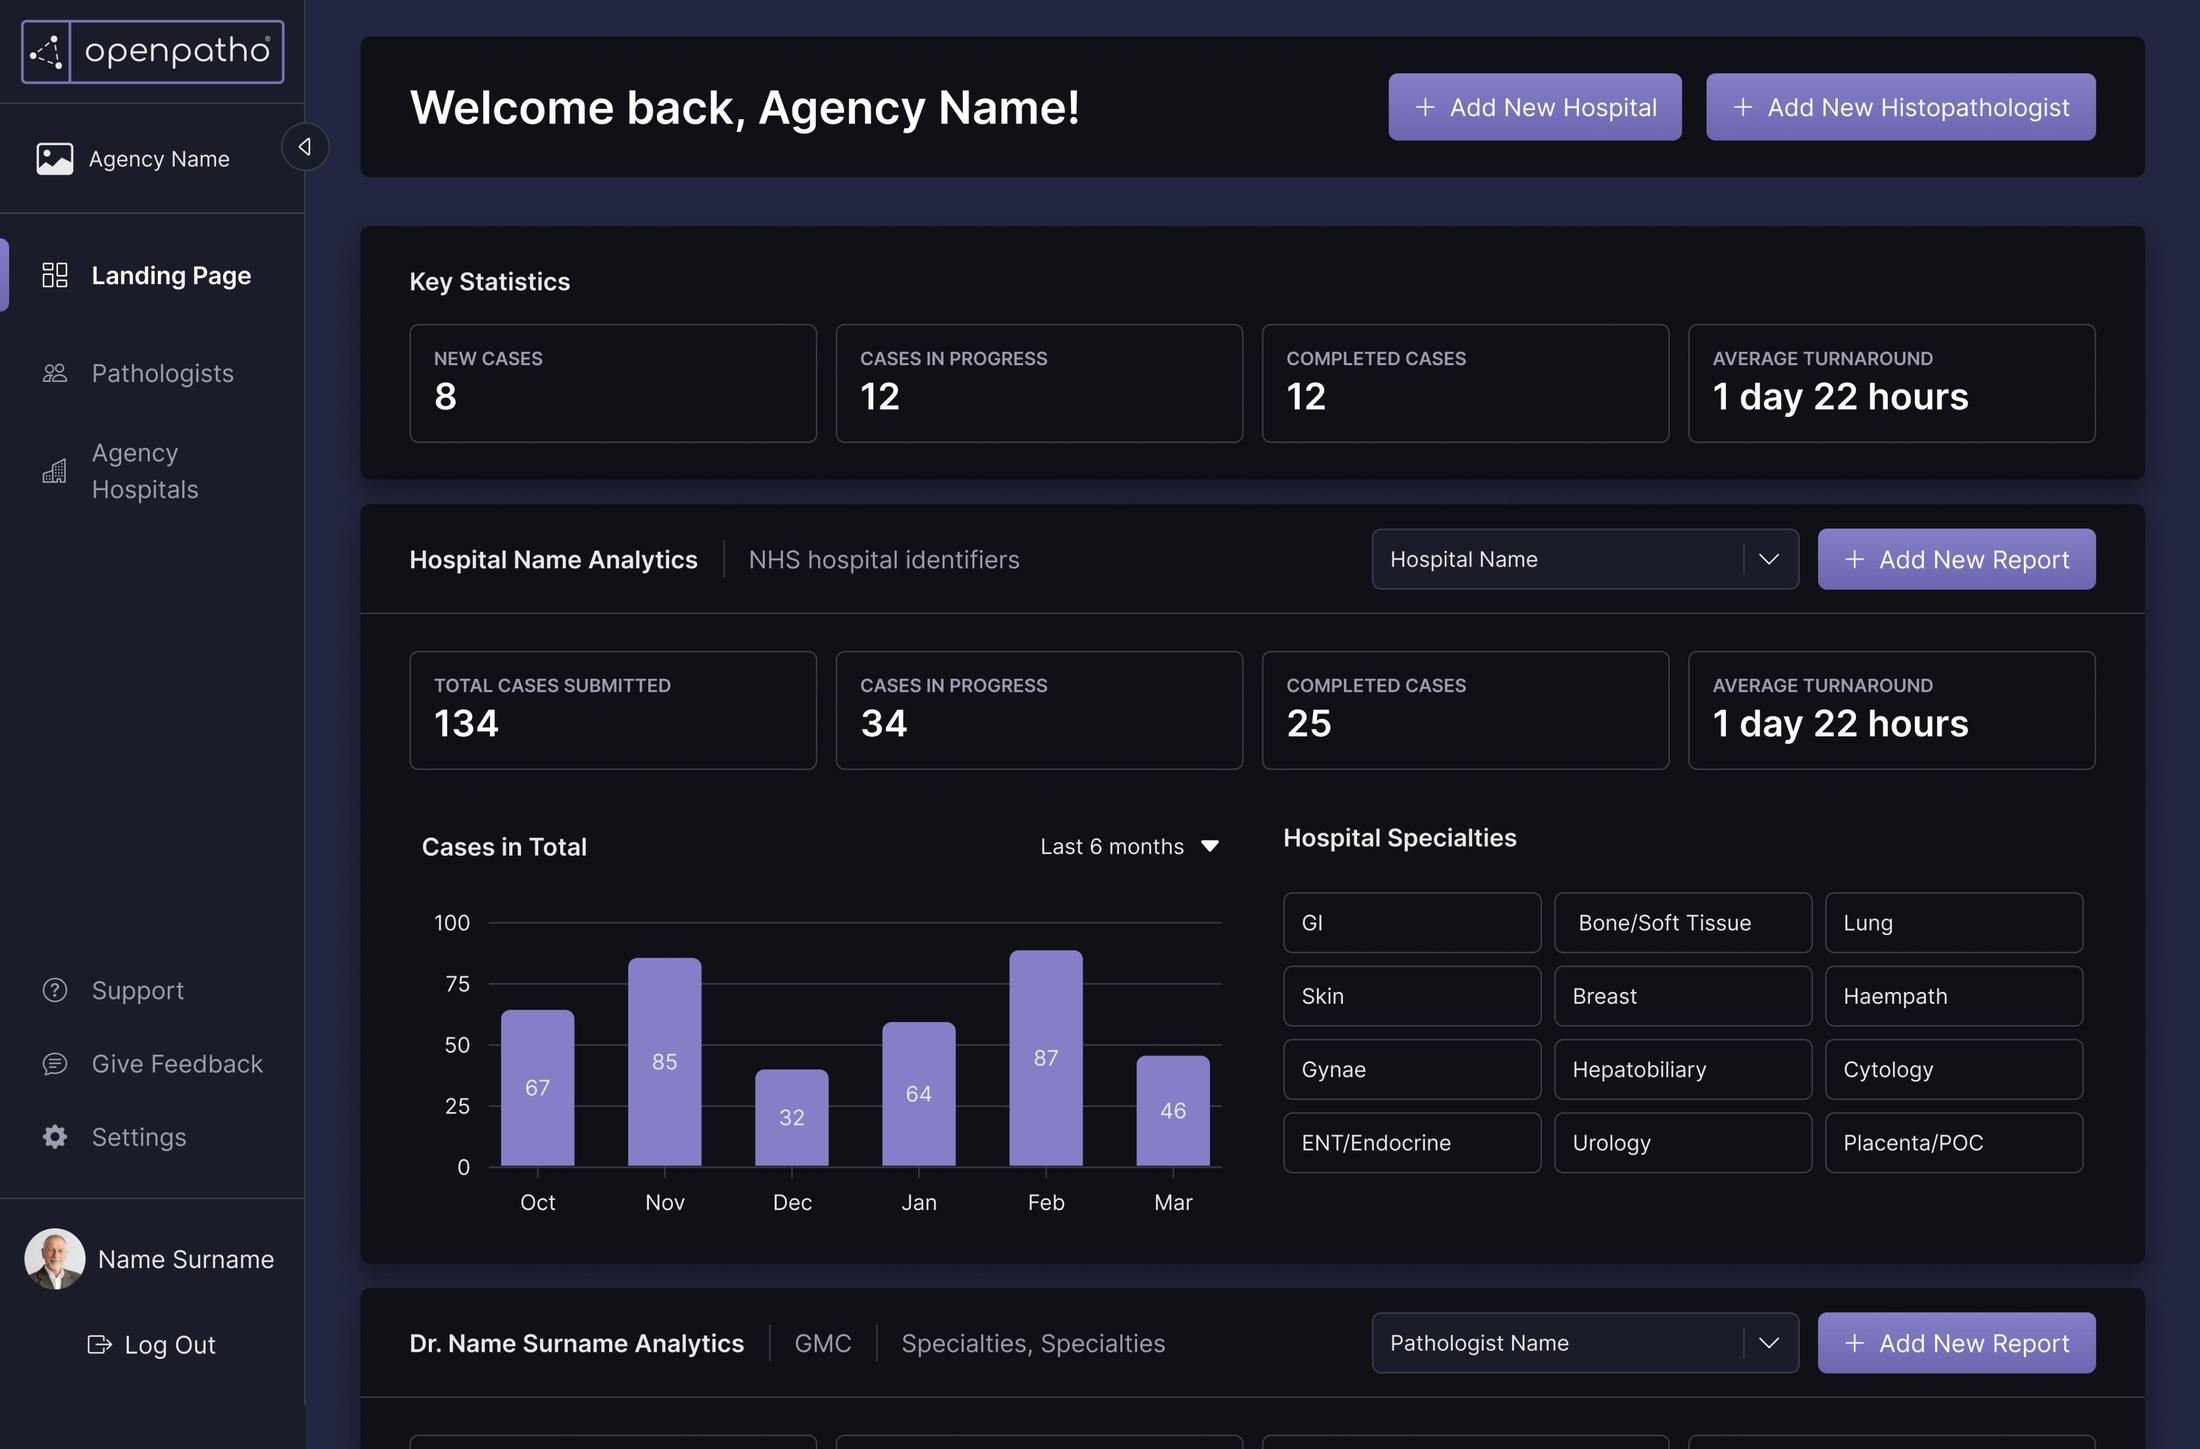The image size is (2200, 1449).
Task: Click the Pathologists people icon
Action: [x=55, y=372]
